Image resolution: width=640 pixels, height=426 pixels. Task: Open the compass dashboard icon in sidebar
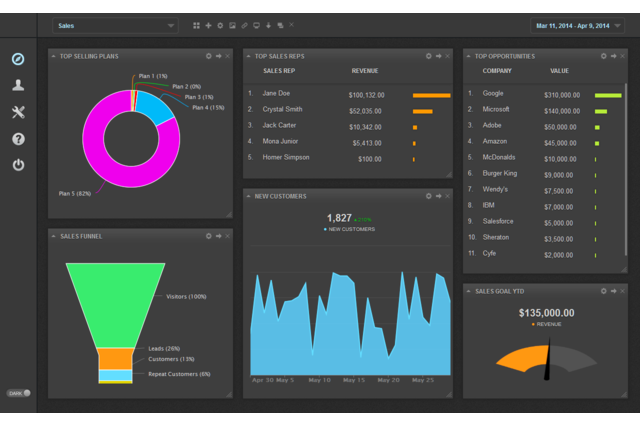tap(18, 59)
